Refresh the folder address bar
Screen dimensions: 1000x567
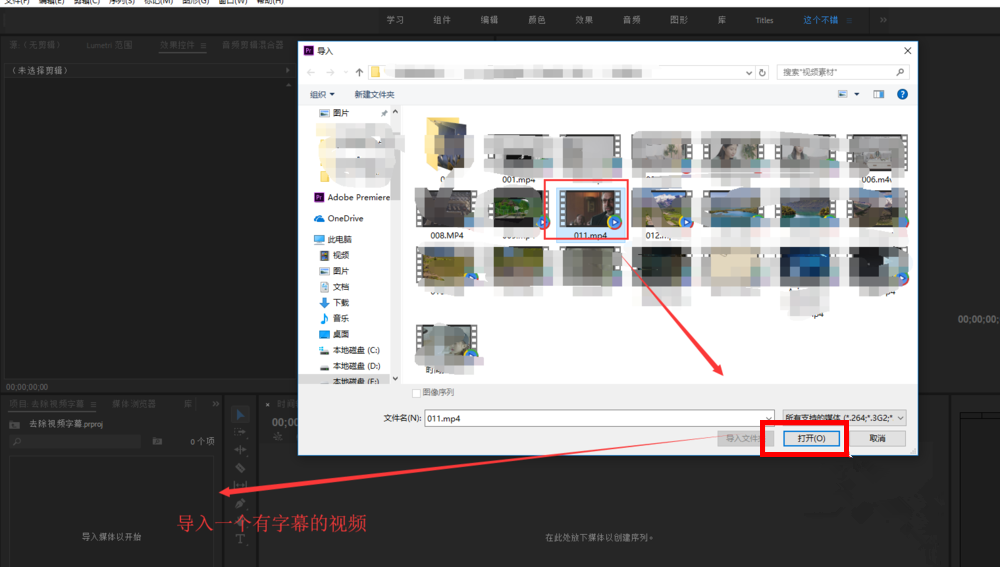tap(762, 72)
